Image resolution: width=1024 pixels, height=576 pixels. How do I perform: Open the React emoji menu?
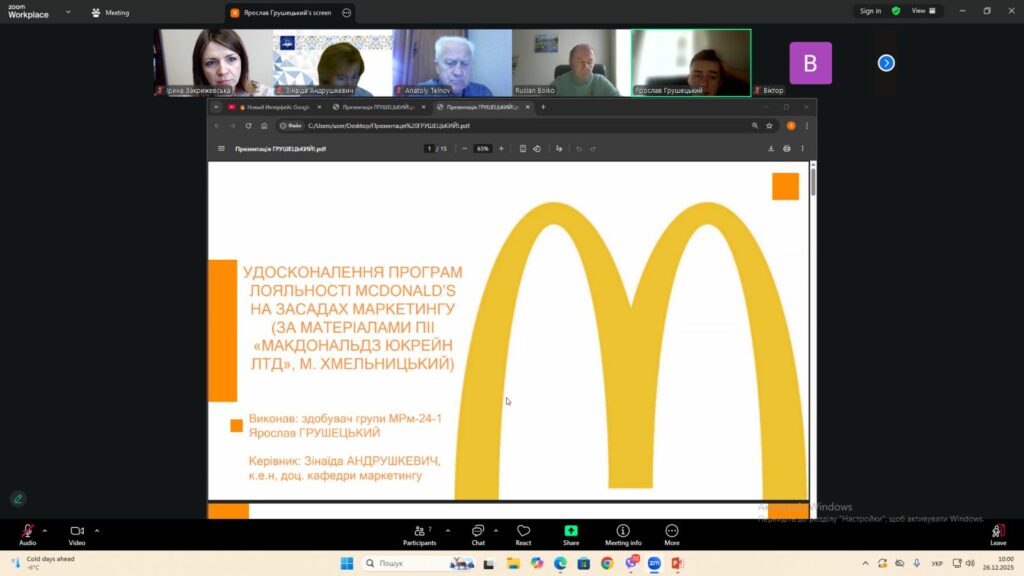pos(523,534)
